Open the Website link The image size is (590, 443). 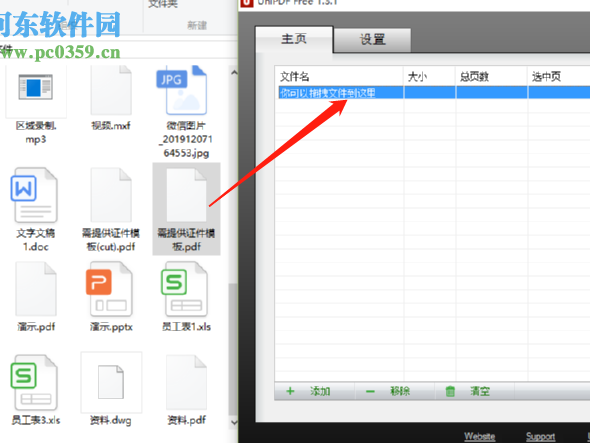(x=479, y=436)
